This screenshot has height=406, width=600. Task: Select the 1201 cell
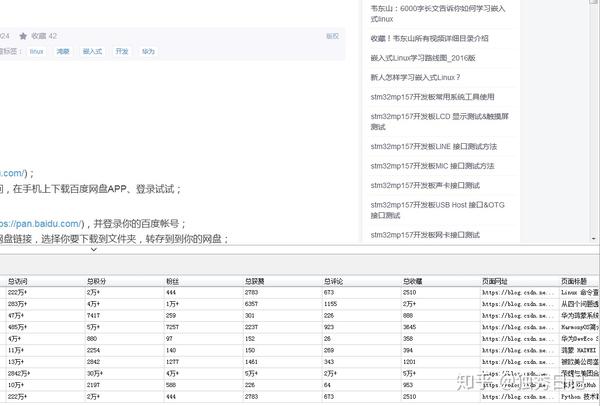pyautogui.click(x=440, y=362)
